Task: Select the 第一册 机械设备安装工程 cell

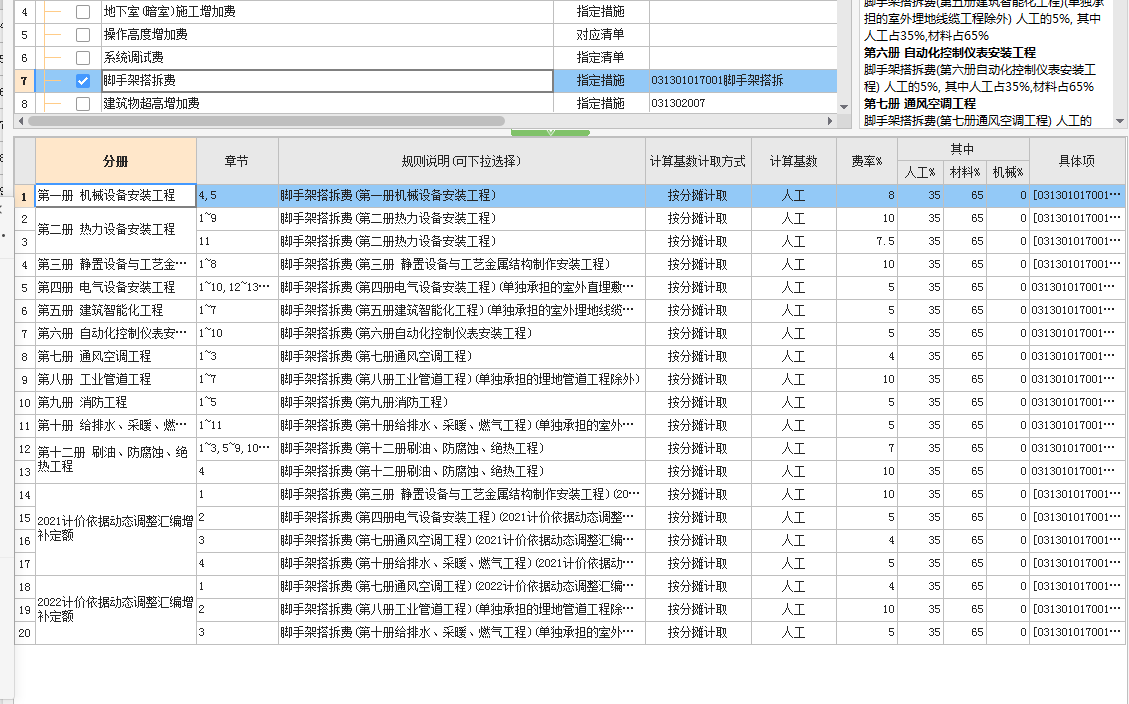Action: coord(115,196)
